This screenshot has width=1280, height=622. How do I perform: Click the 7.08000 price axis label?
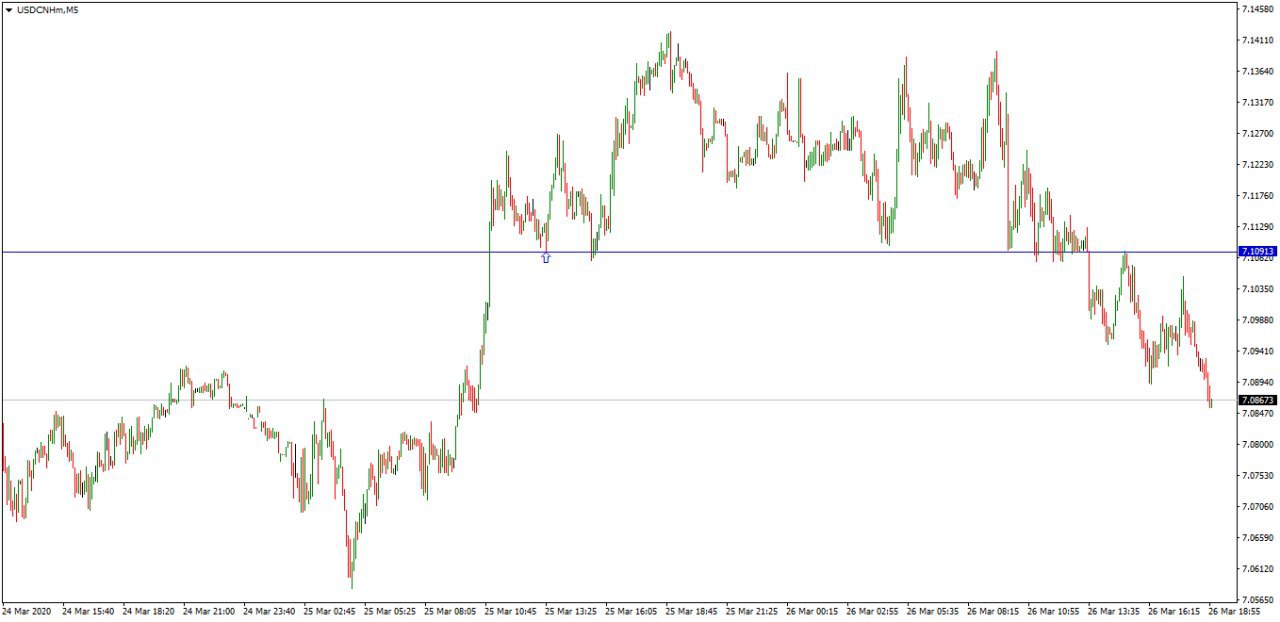(1258, 444)
